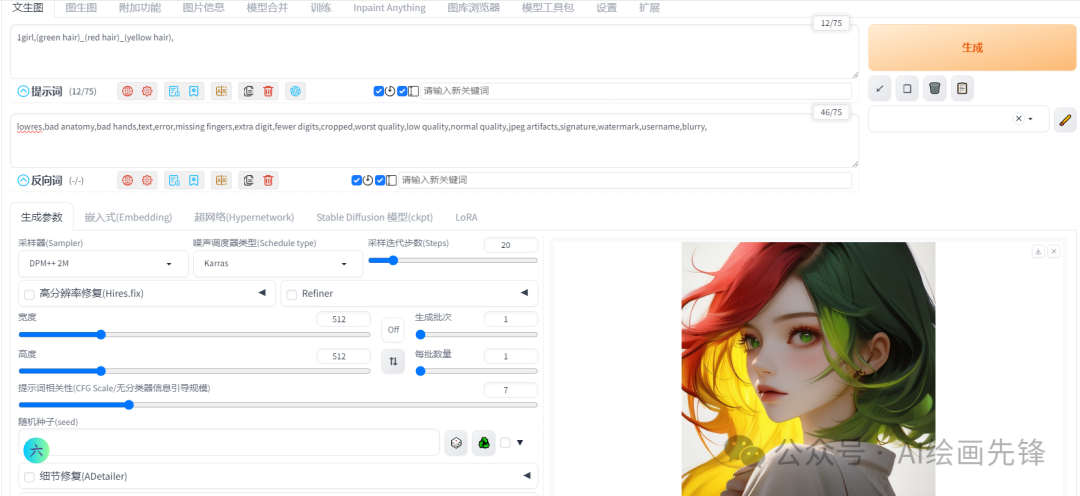This screenshot has height=496, width=1080.
Task: Click the dice random seed button
Action: tap(455, 443)
